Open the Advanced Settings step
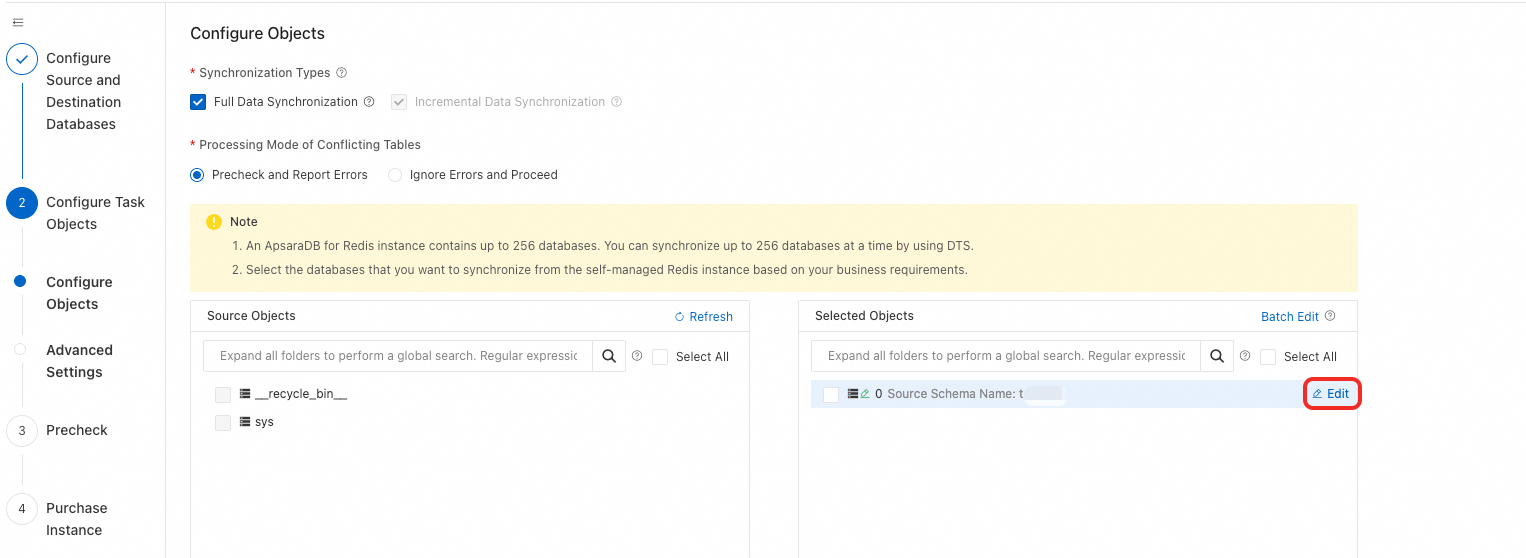This screenshot has height=558, width=1526. click(x=79, y=361)
